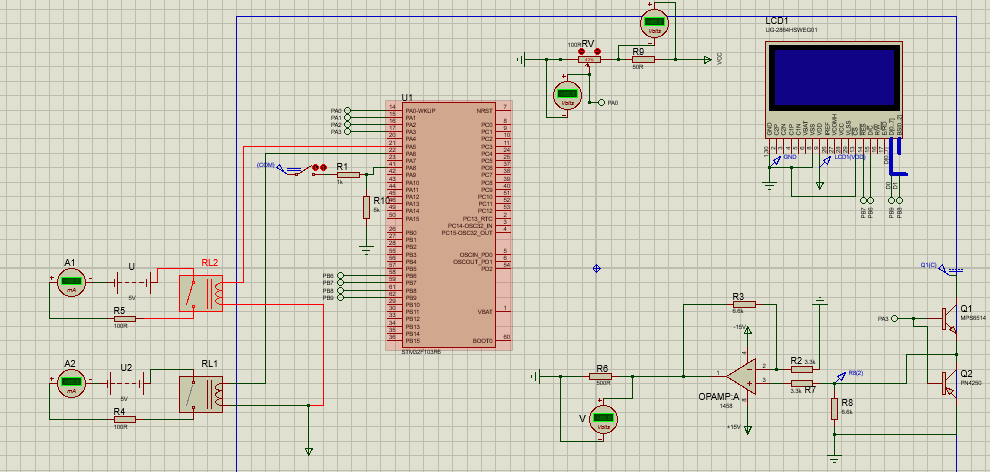Select the PA0 terminal next to the RV wiper

click(601, 102)
